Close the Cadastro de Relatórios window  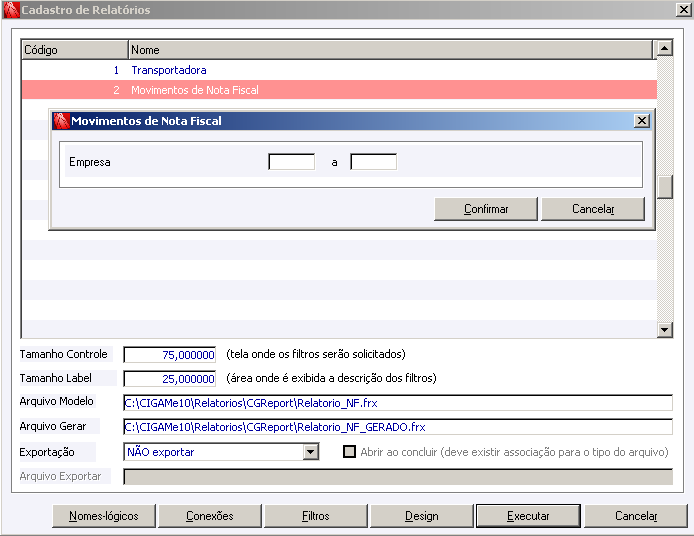(683, 10)
